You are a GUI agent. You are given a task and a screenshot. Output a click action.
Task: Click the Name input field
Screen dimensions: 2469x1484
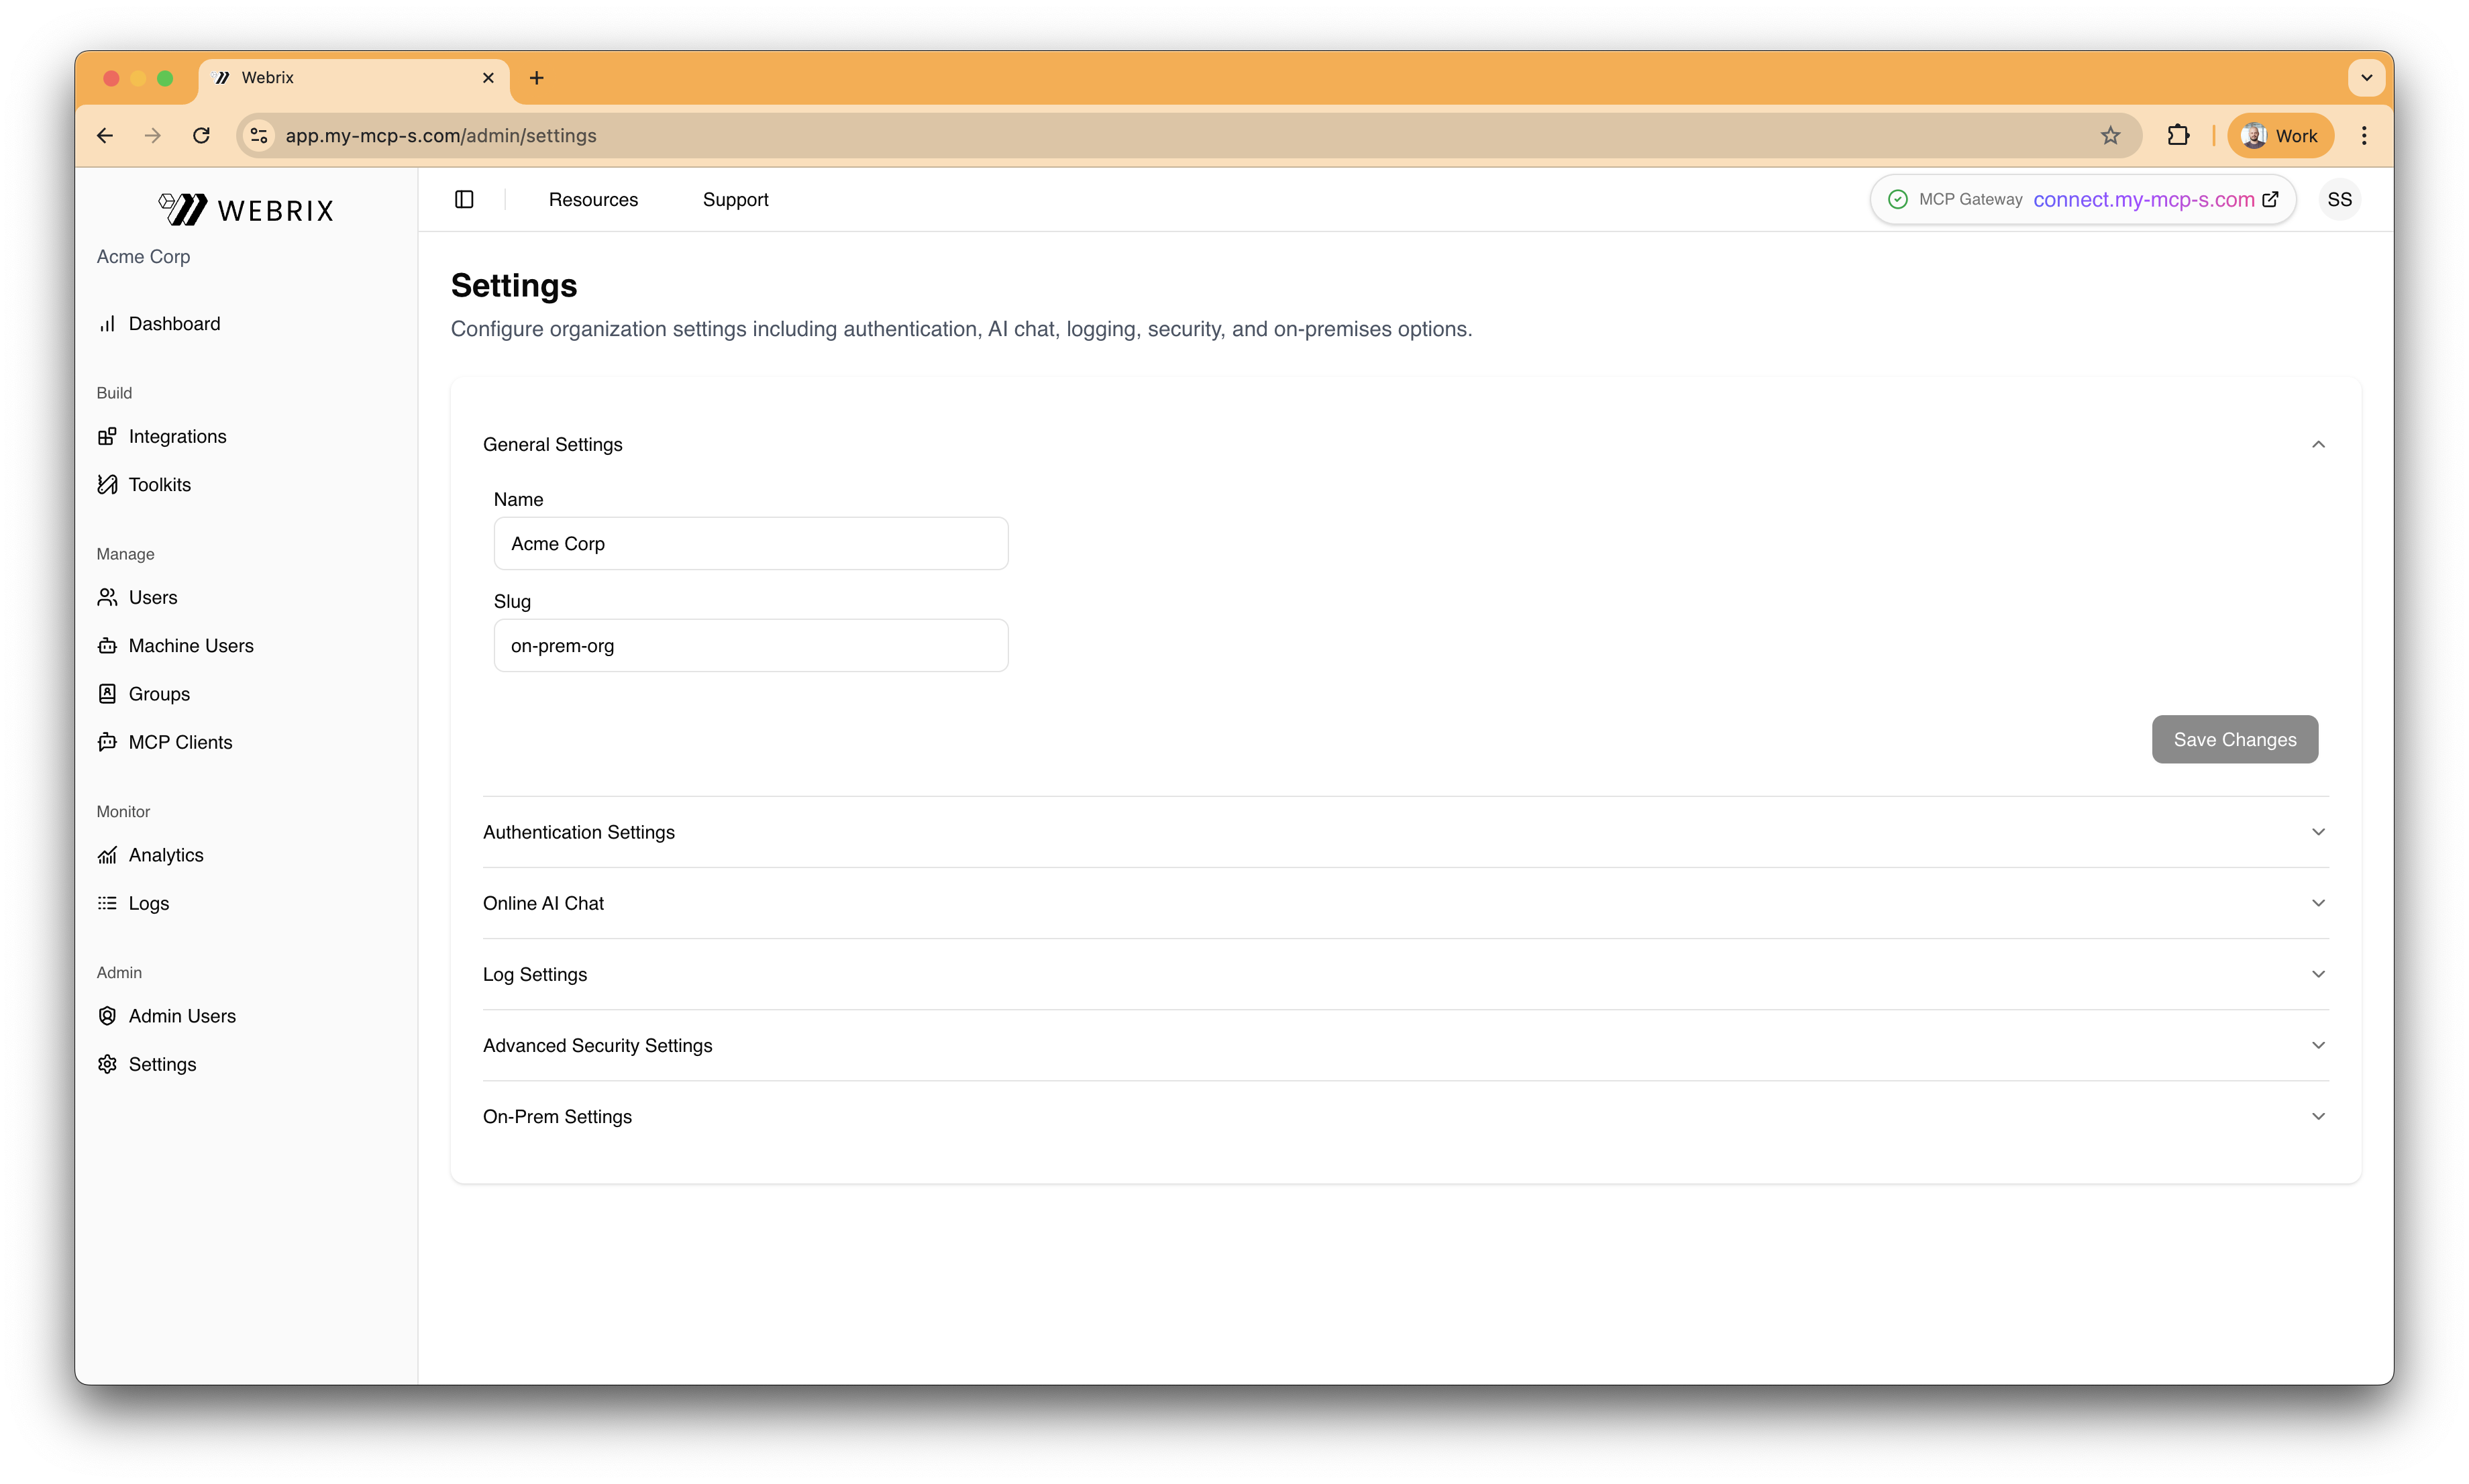click(x=750, y=543)
